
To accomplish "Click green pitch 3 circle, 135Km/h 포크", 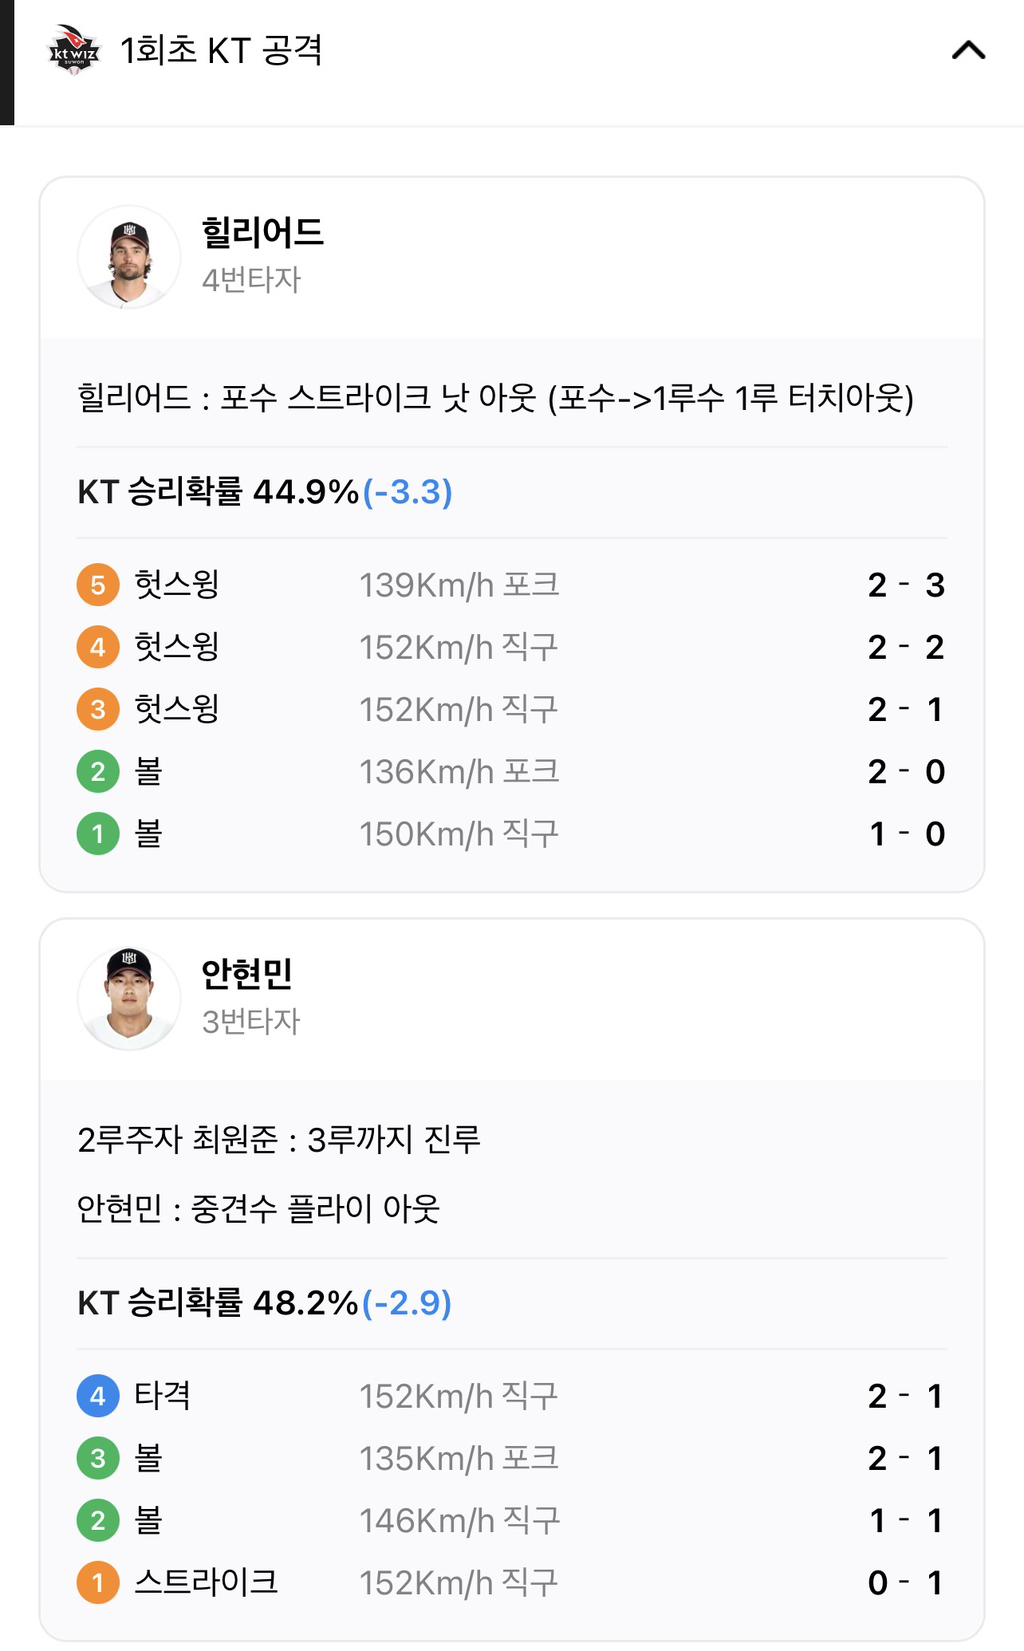I will (98, 1458).
